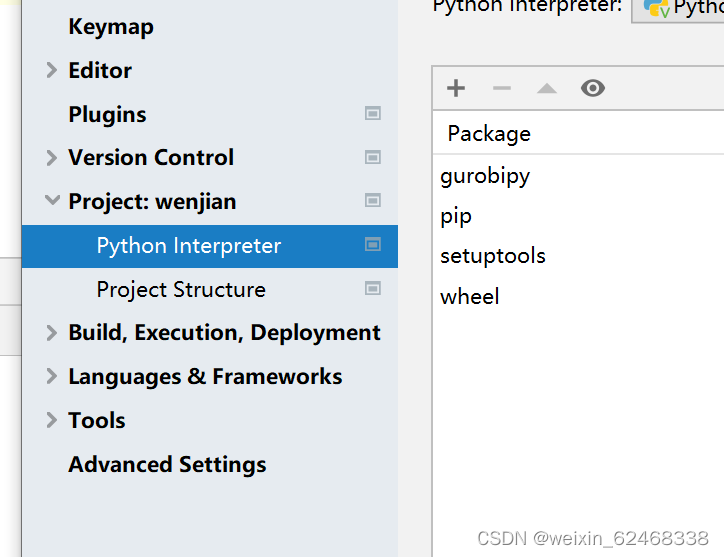Open the Project Structure page
This screenshot has width=724, height=557.
[x=181, y=289]
